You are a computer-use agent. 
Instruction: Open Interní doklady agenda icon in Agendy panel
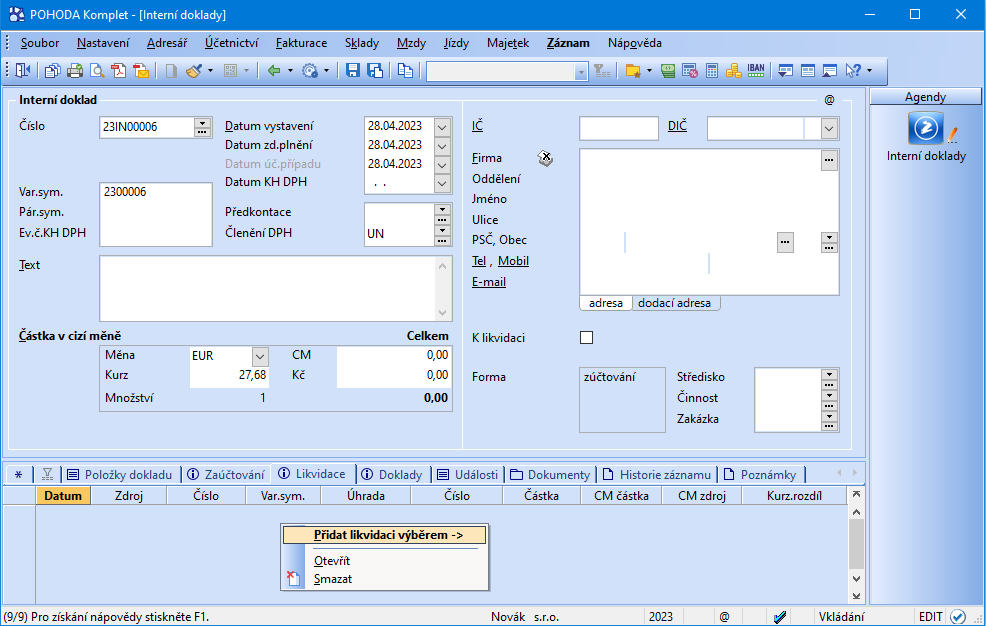pos(926,128)
